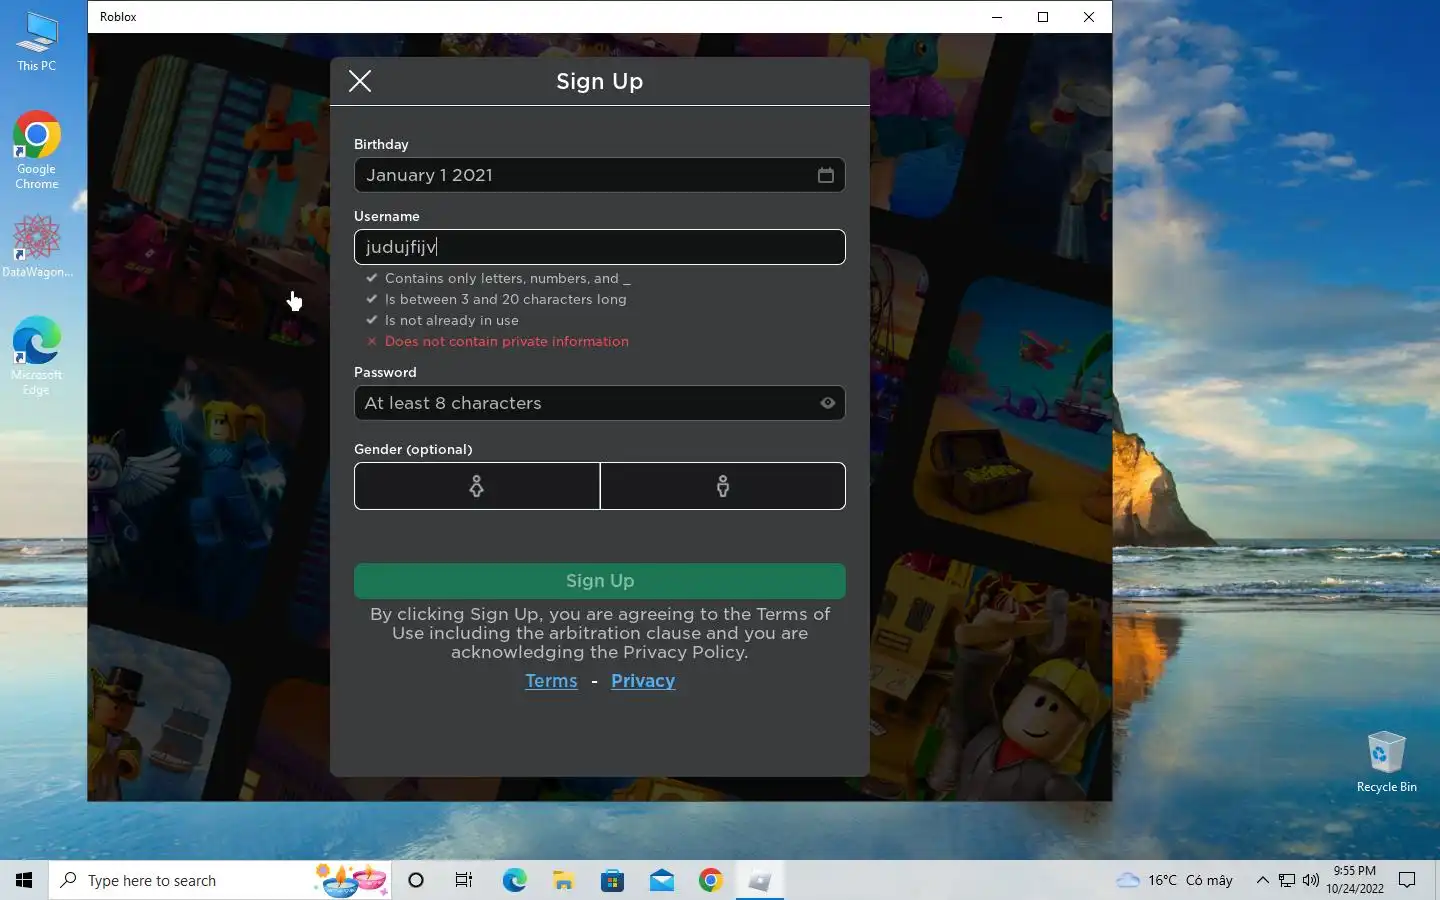
Task: Click 'Is between 3 and 20 characters long' text
Action: (506, 299)
